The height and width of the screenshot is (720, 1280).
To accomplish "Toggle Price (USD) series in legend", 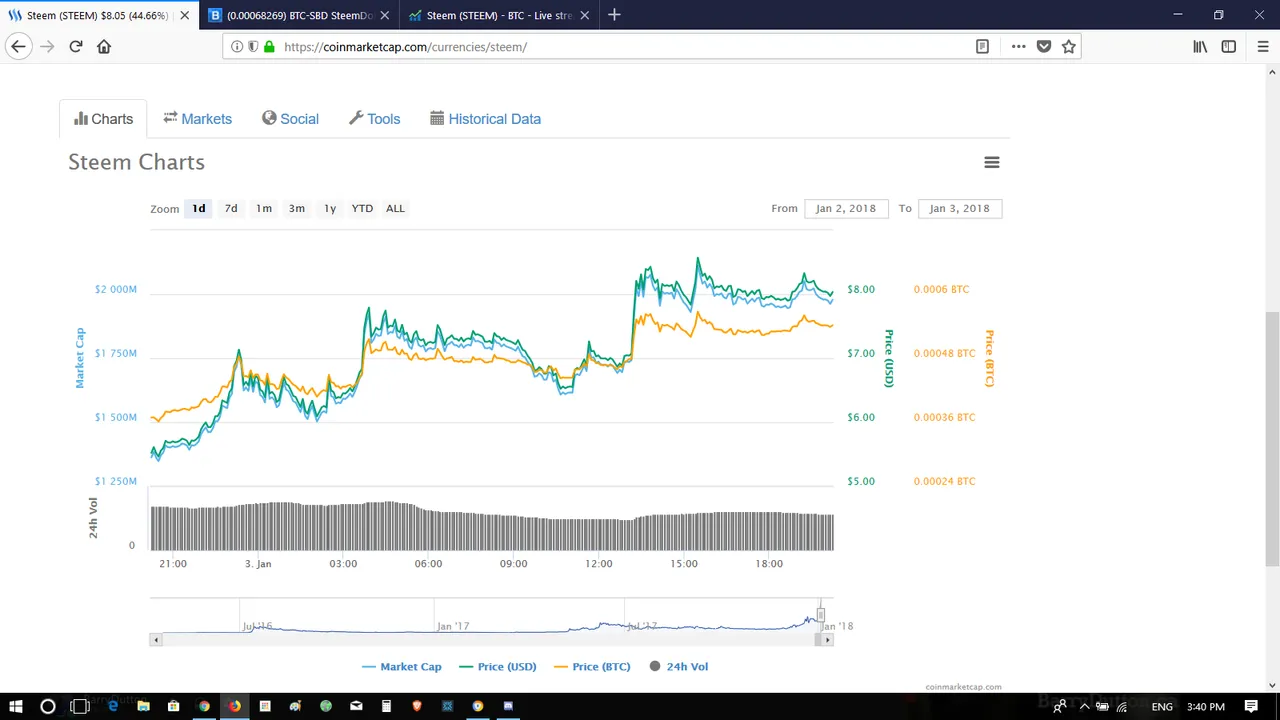I will pyautogui.click(x=497, y=666).
